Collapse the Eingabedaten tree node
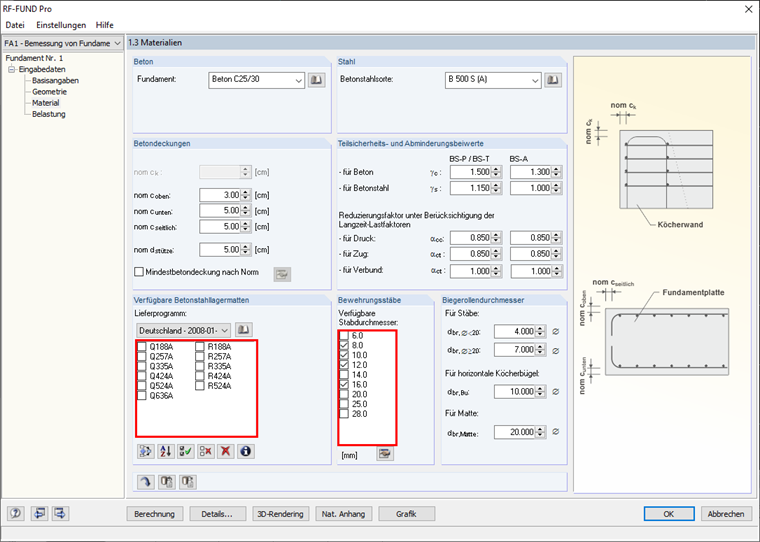The image size is (760, 542). 11,69
